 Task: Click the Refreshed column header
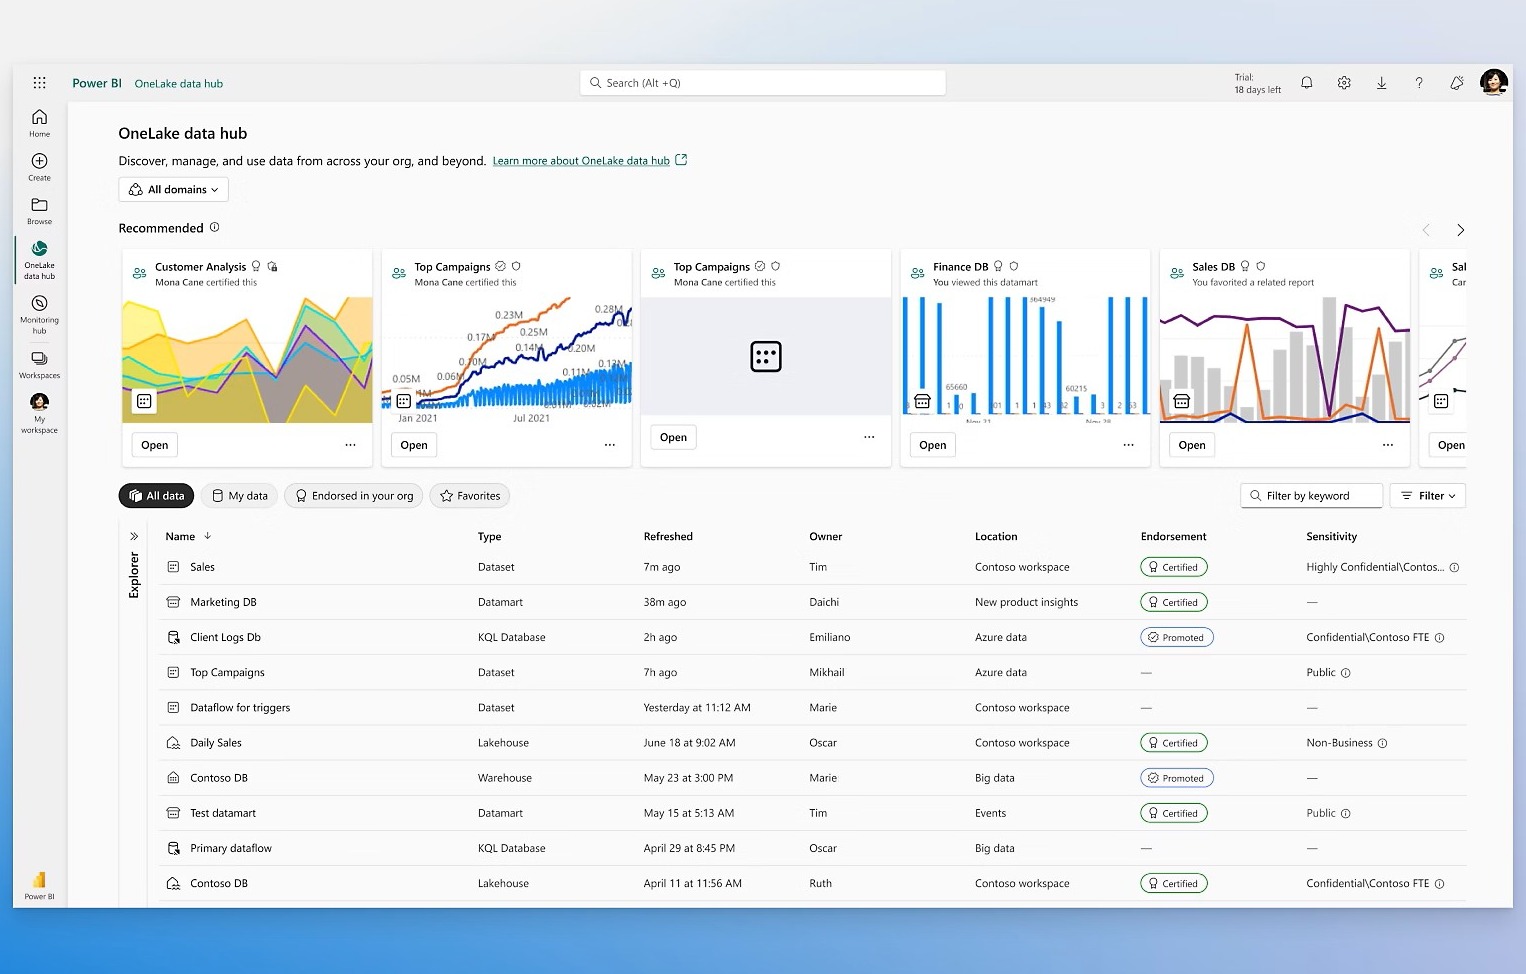[668, 537]
